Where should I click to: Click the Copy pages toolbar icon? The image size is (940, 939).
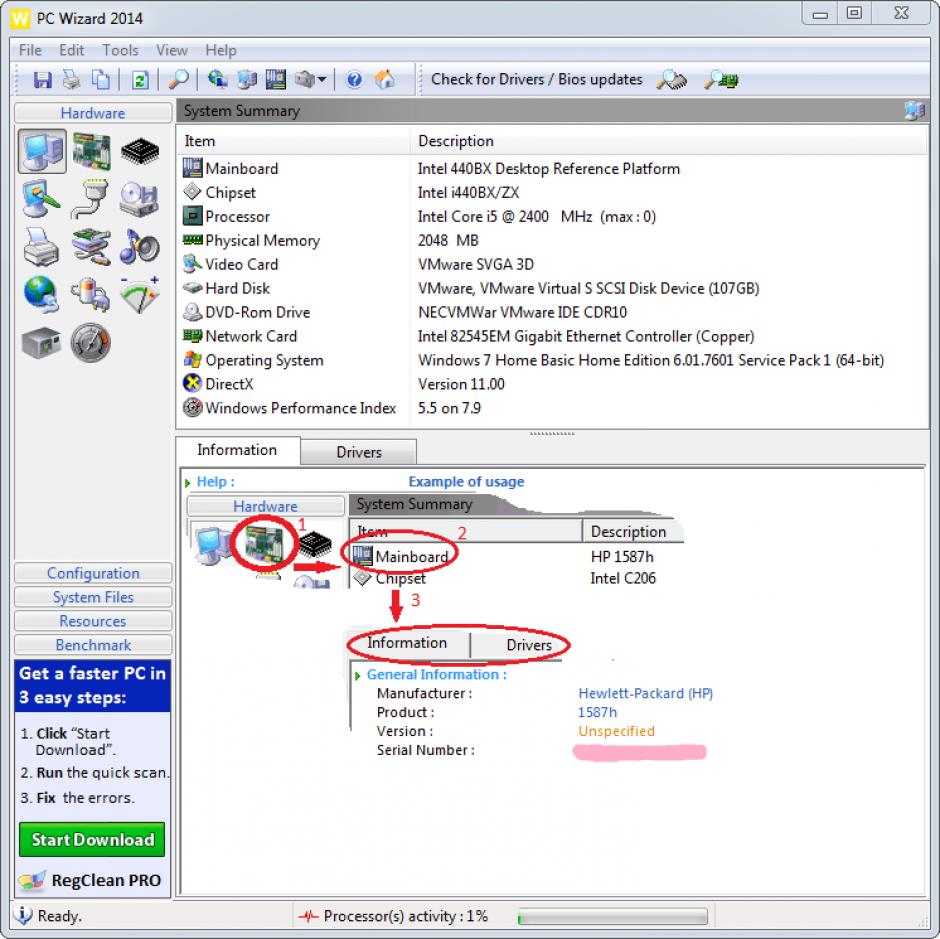coord(101,80)
